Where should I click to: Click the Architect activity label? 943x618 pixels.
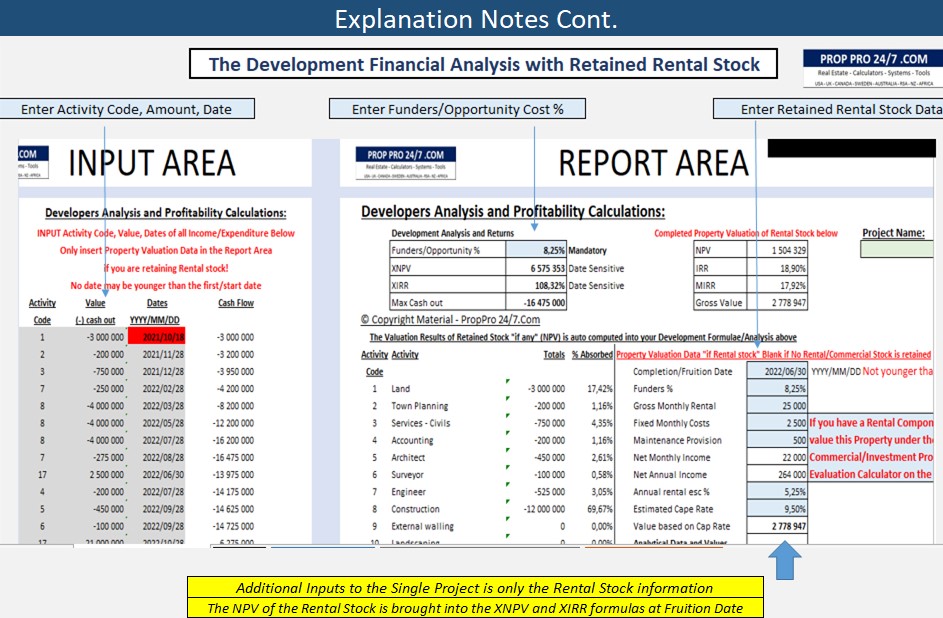(408, 457)
